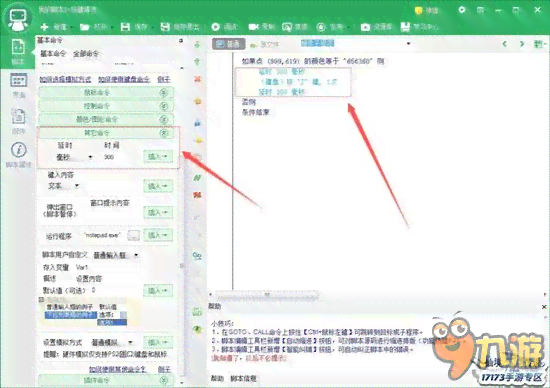
Task: Click the green eye icon in vertical toolbar
Action: [x=197, y=329]
